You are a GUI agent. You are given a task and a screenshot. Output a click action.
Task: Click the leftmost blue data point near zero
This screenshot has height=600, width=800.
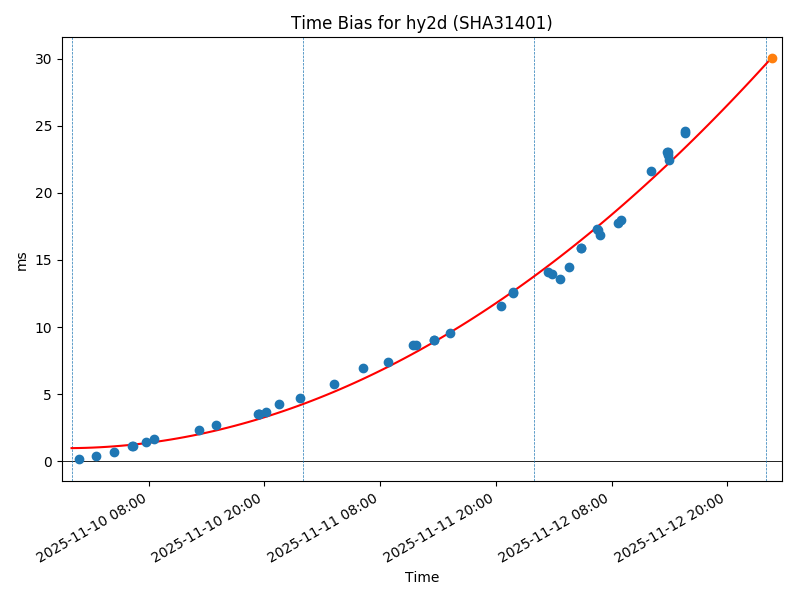(x=79, y=459)
